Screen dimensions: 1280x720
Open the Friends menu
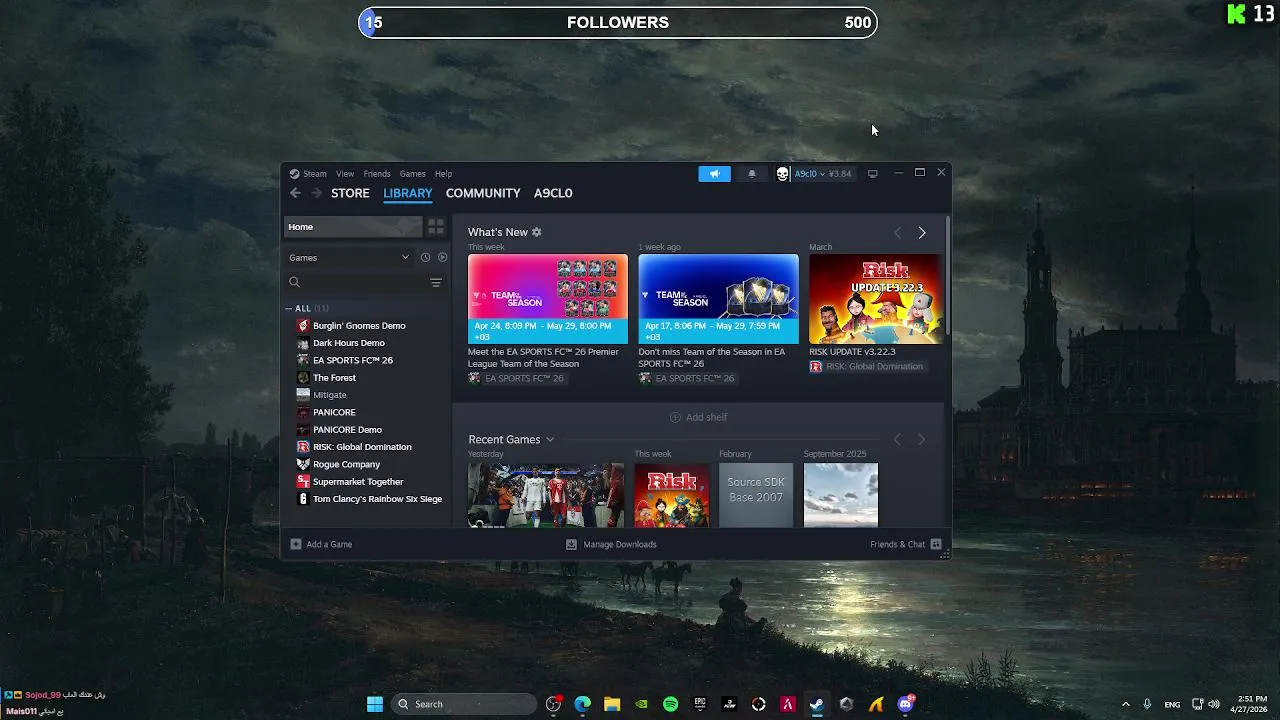(x=377, y=174)
